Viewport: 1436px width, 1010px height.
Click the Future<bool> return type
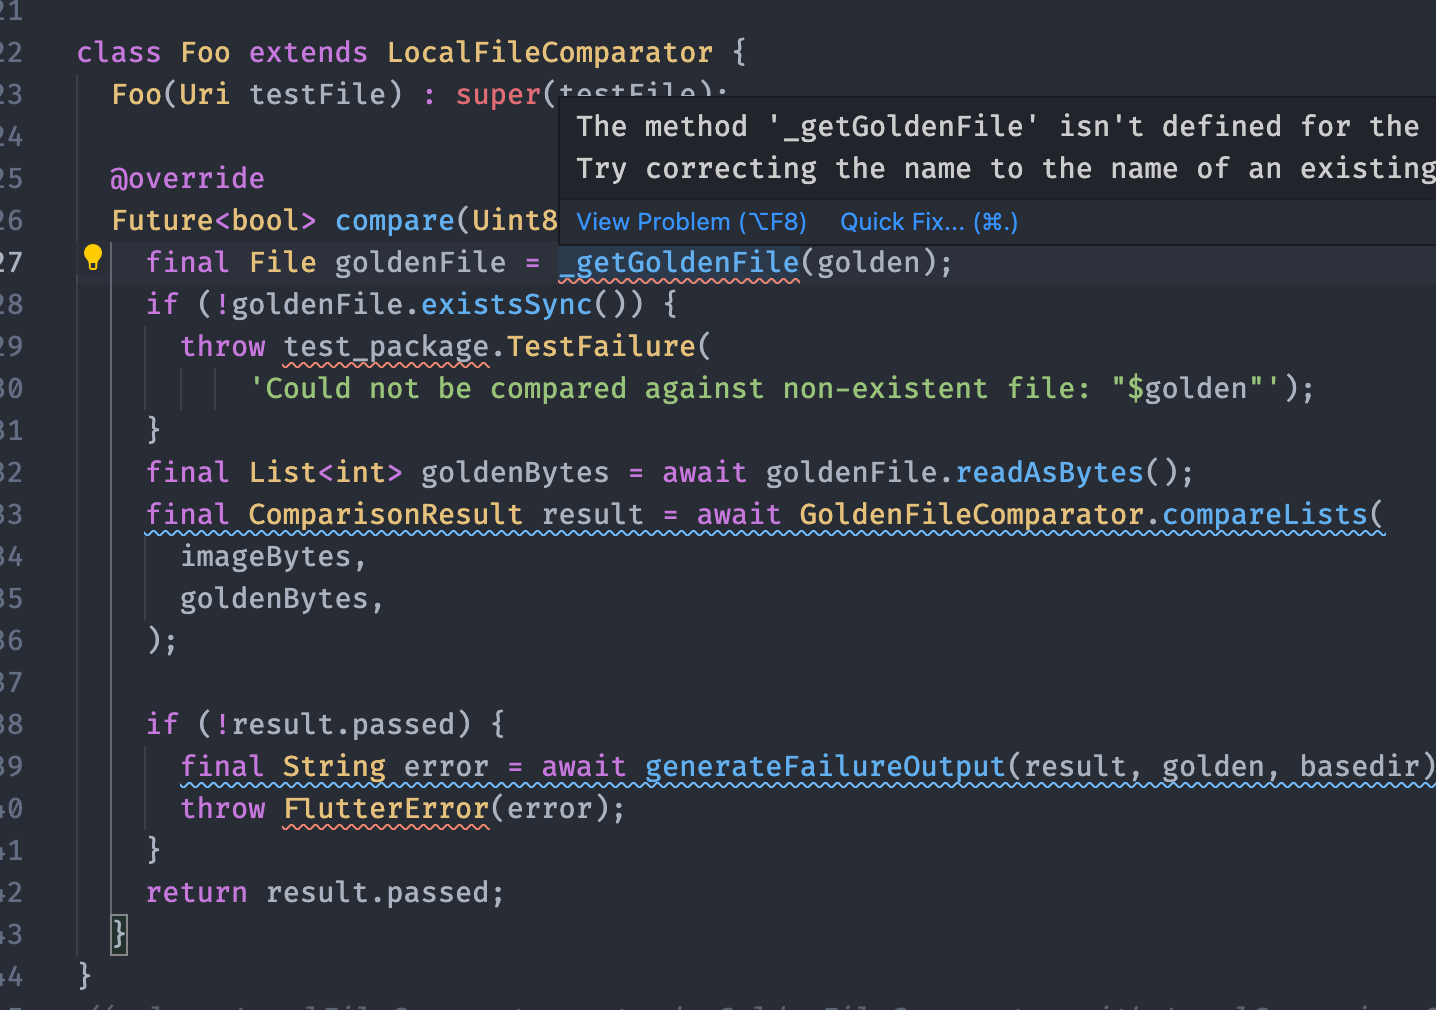tap(214, 221)
